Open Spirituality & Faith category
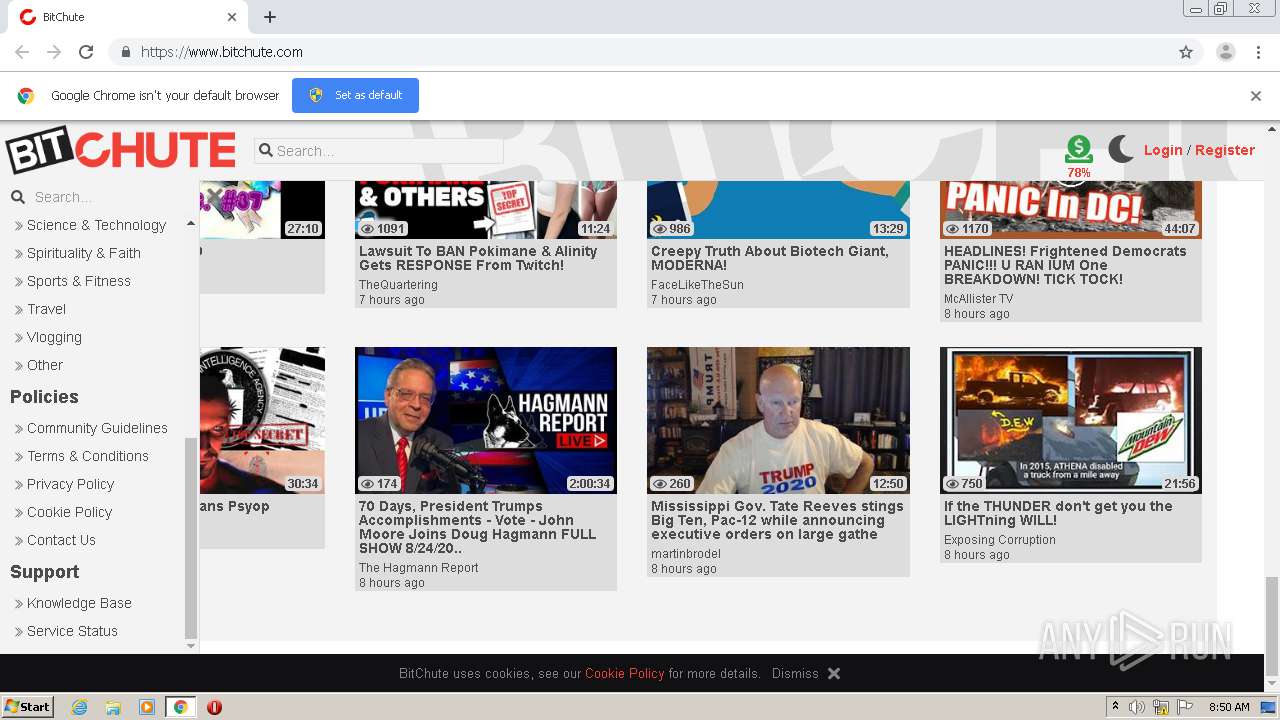Viewport: 1280px width, 720px height. pos(84,253)
